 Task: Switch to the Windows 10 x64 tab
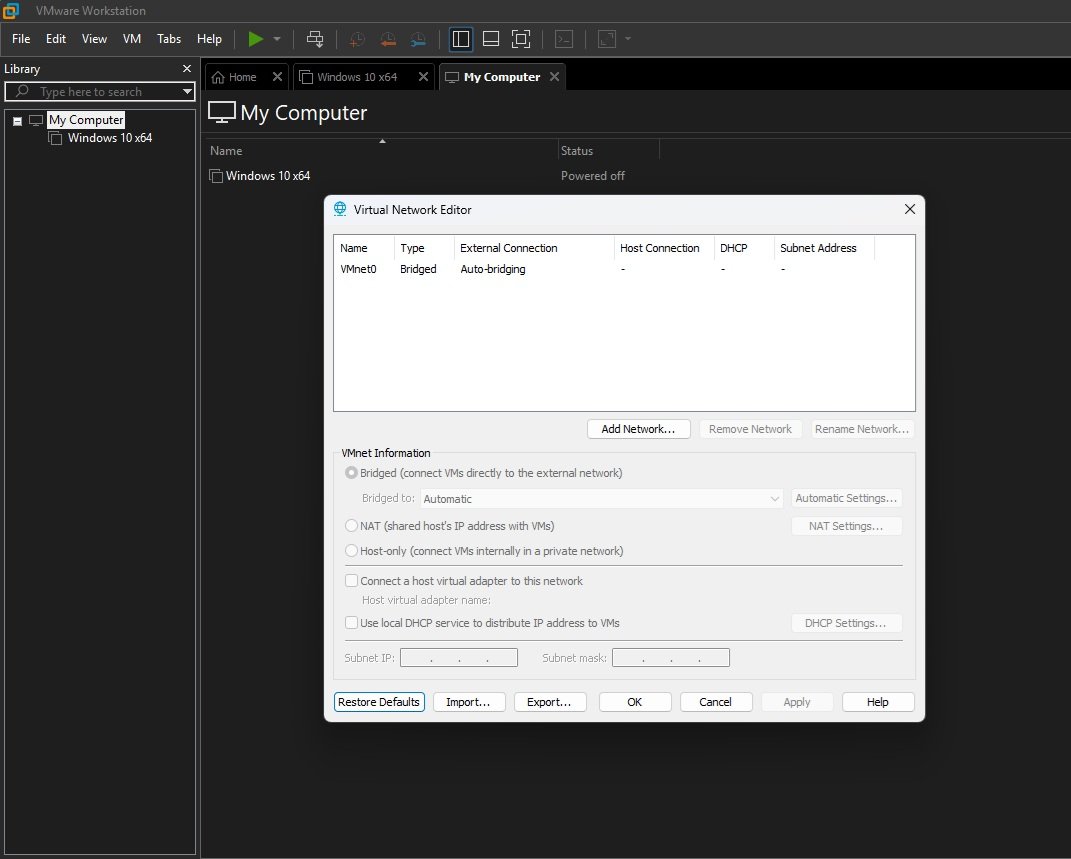pos(357,77)
